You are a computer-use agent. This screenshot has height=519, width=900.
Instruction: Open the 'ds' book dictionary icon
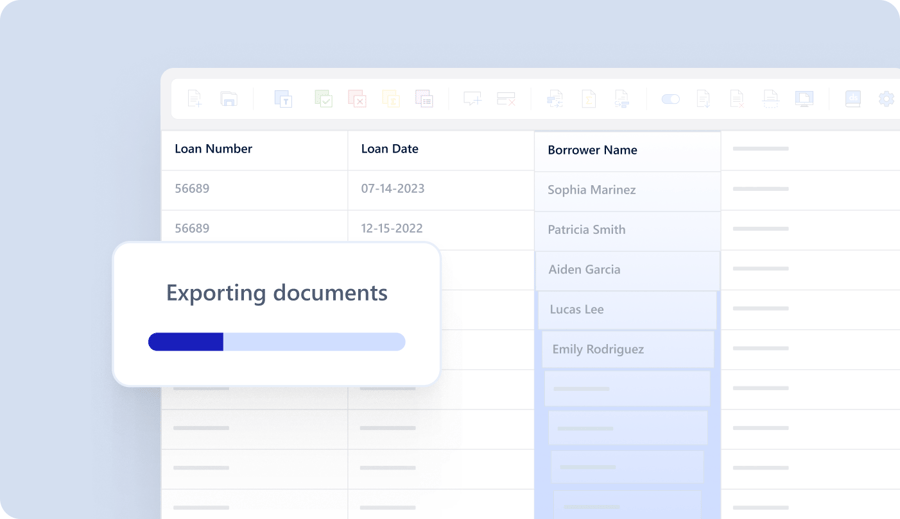click(853, 99)
